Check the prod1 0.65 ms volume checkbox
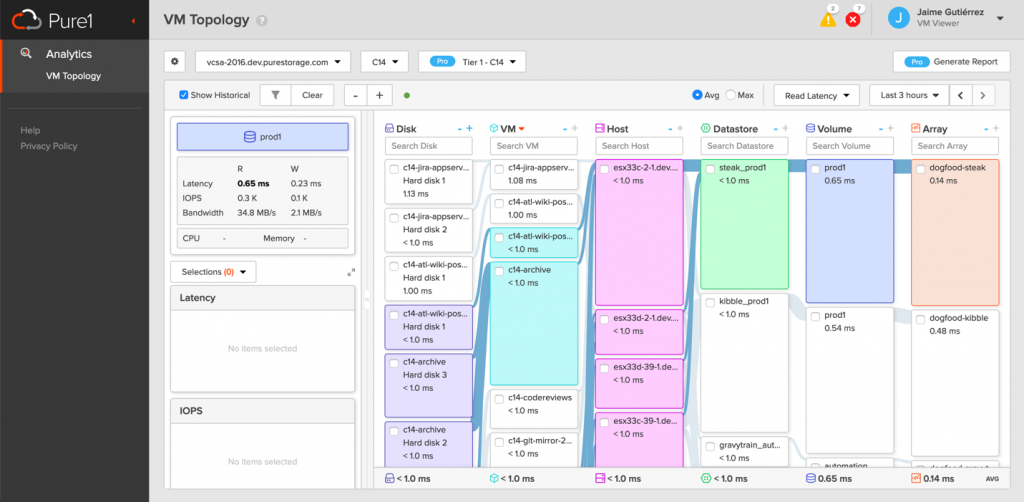 (815, 169)
